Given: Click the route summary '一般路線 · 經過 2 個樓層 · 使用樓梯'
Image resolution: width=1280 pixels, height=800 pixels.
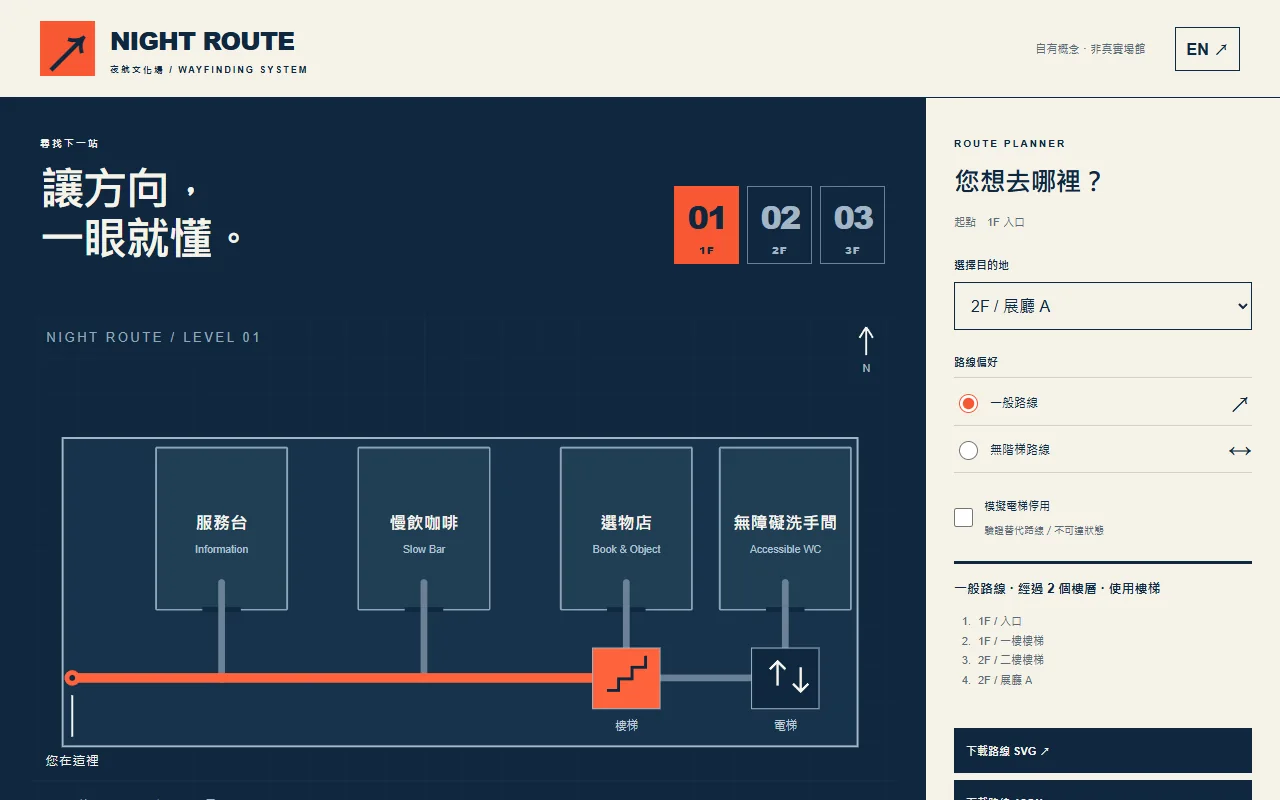Looking at the screenshot, I should point(1057,589).
